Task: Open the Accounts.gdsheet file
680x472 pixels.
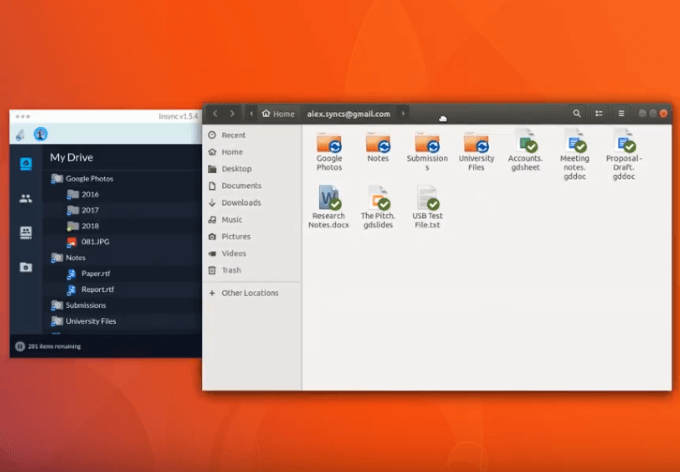Action: [525, 143]
